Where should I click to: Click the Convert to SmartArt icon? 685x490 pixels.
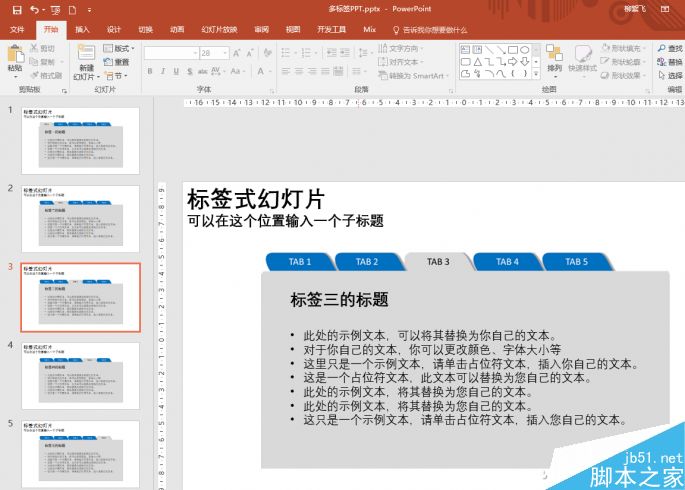[x=383, y=76]
